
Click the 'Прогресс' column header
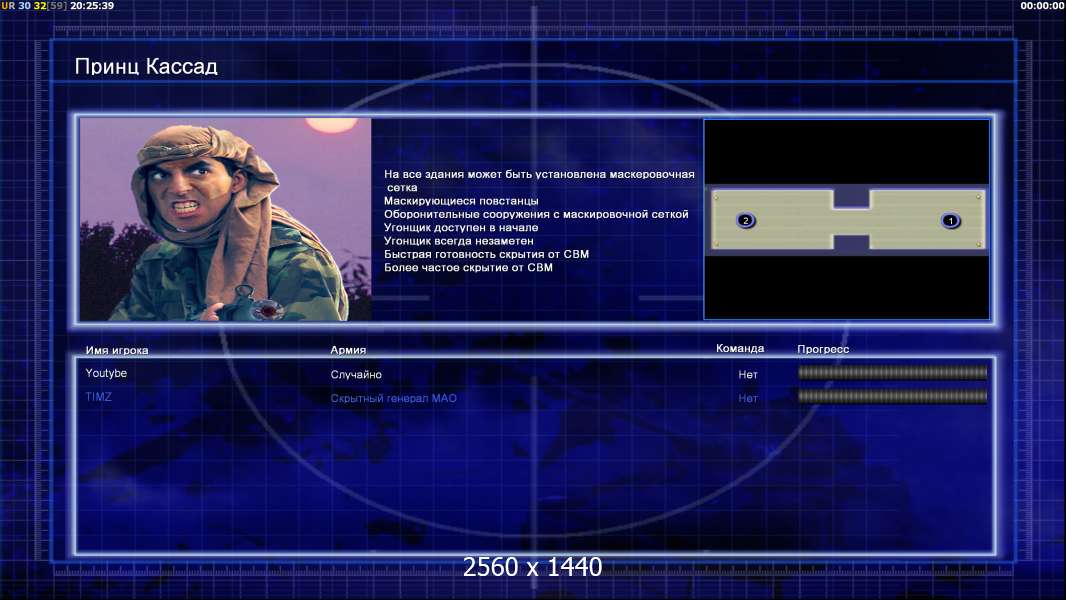point(823,349)
